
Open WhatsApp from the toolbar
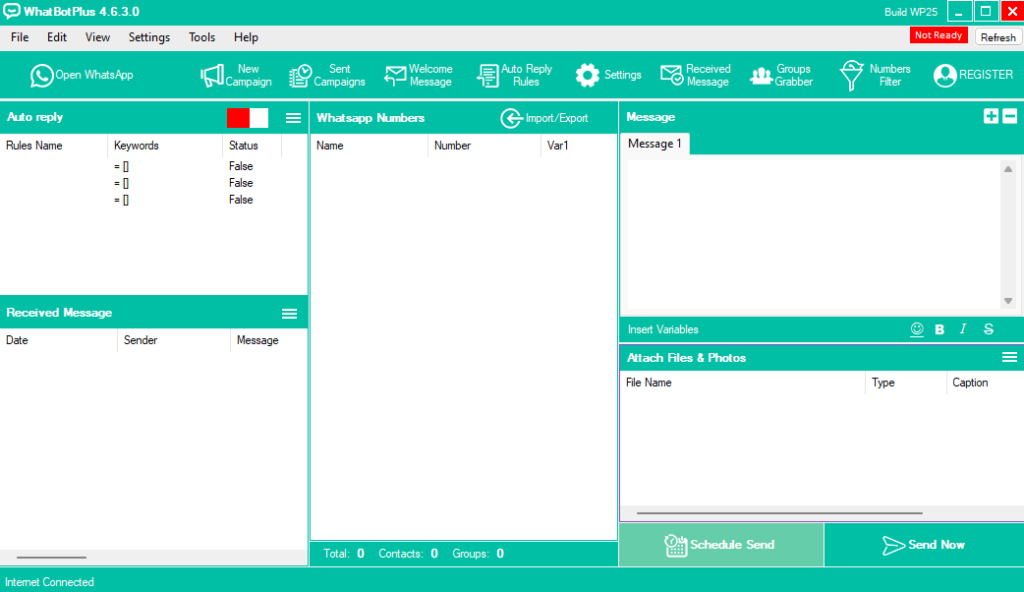[x=81, y=75]
